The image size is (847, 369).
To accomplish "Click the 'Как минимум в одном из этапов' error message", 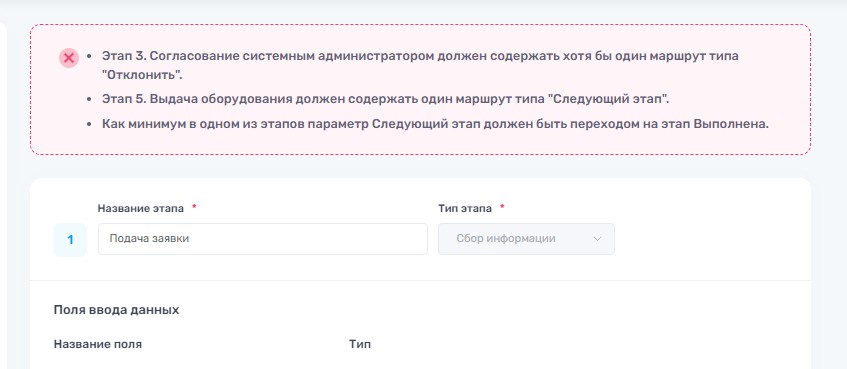I will pyautogui.click(x=435, y=124).
